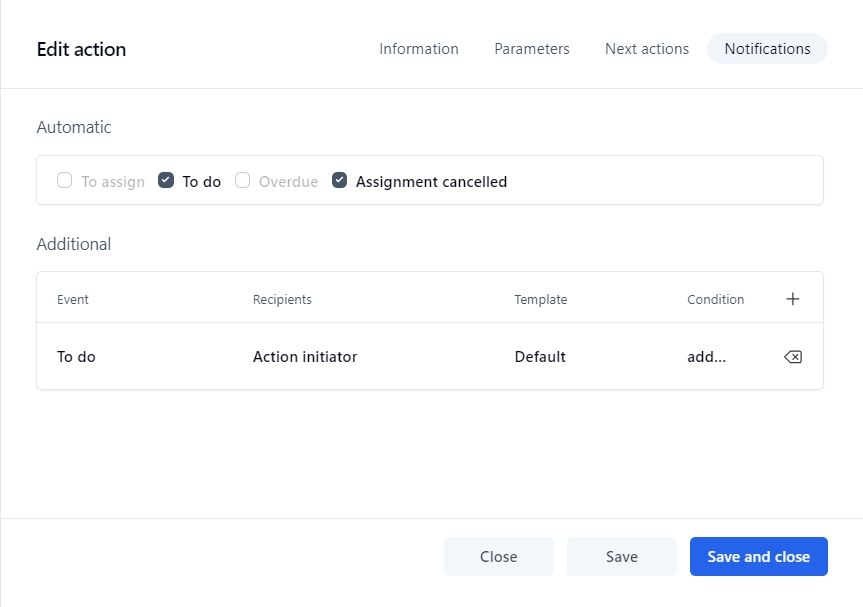Click the Template column header
This screenshot has height=607, width=863.
click(x=540, y=300)
